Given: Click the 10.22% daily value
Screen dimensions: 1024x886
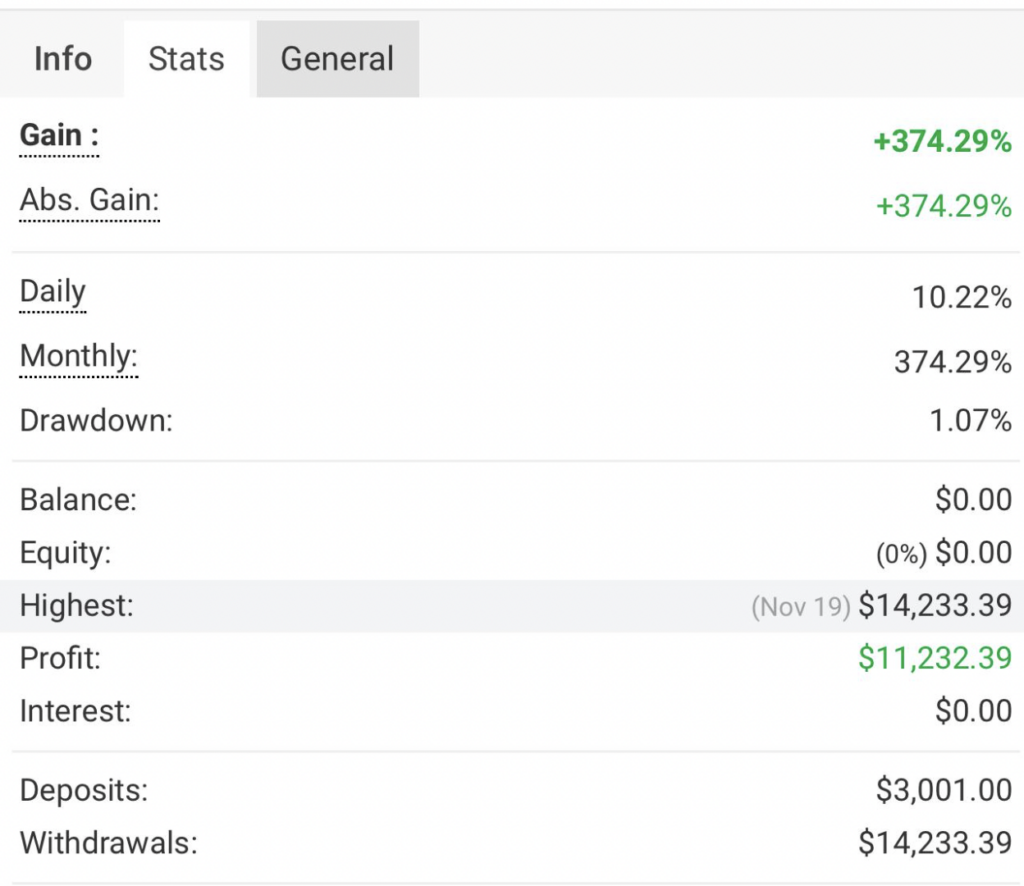Looking at the screenshot, I should pyautogui.click(x=961, y=297).
